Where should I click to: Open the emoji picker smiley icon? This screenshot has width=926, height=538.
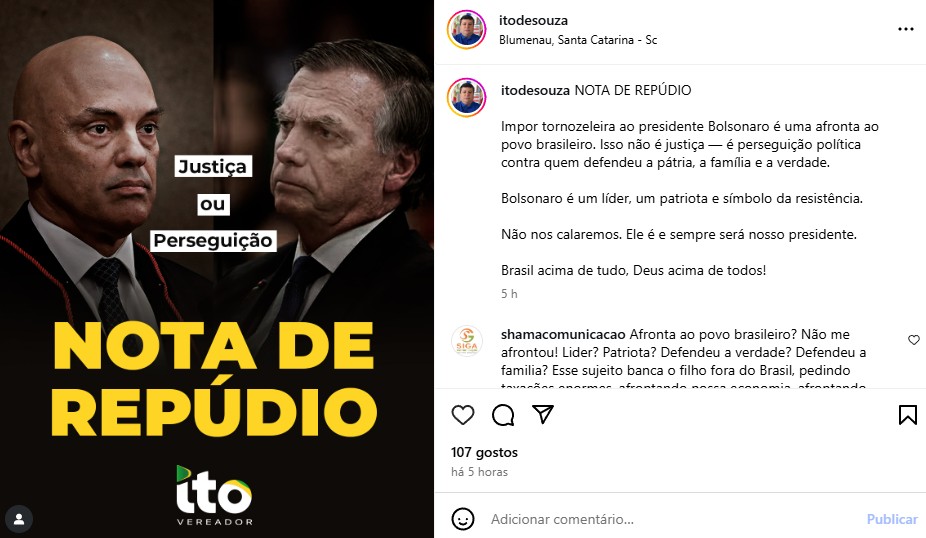click(462, 519)
